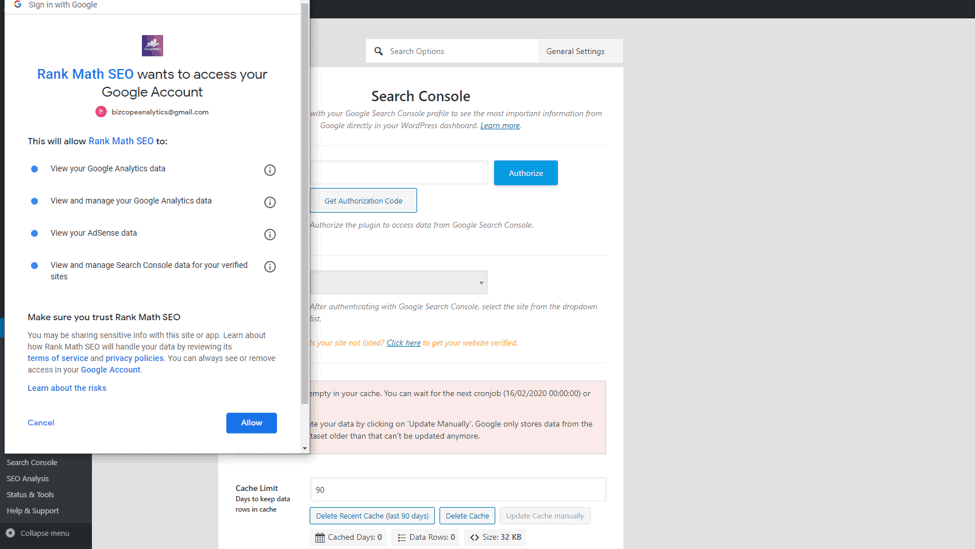Open the terms of service link

pyautogui.click(x=58, y=358)
